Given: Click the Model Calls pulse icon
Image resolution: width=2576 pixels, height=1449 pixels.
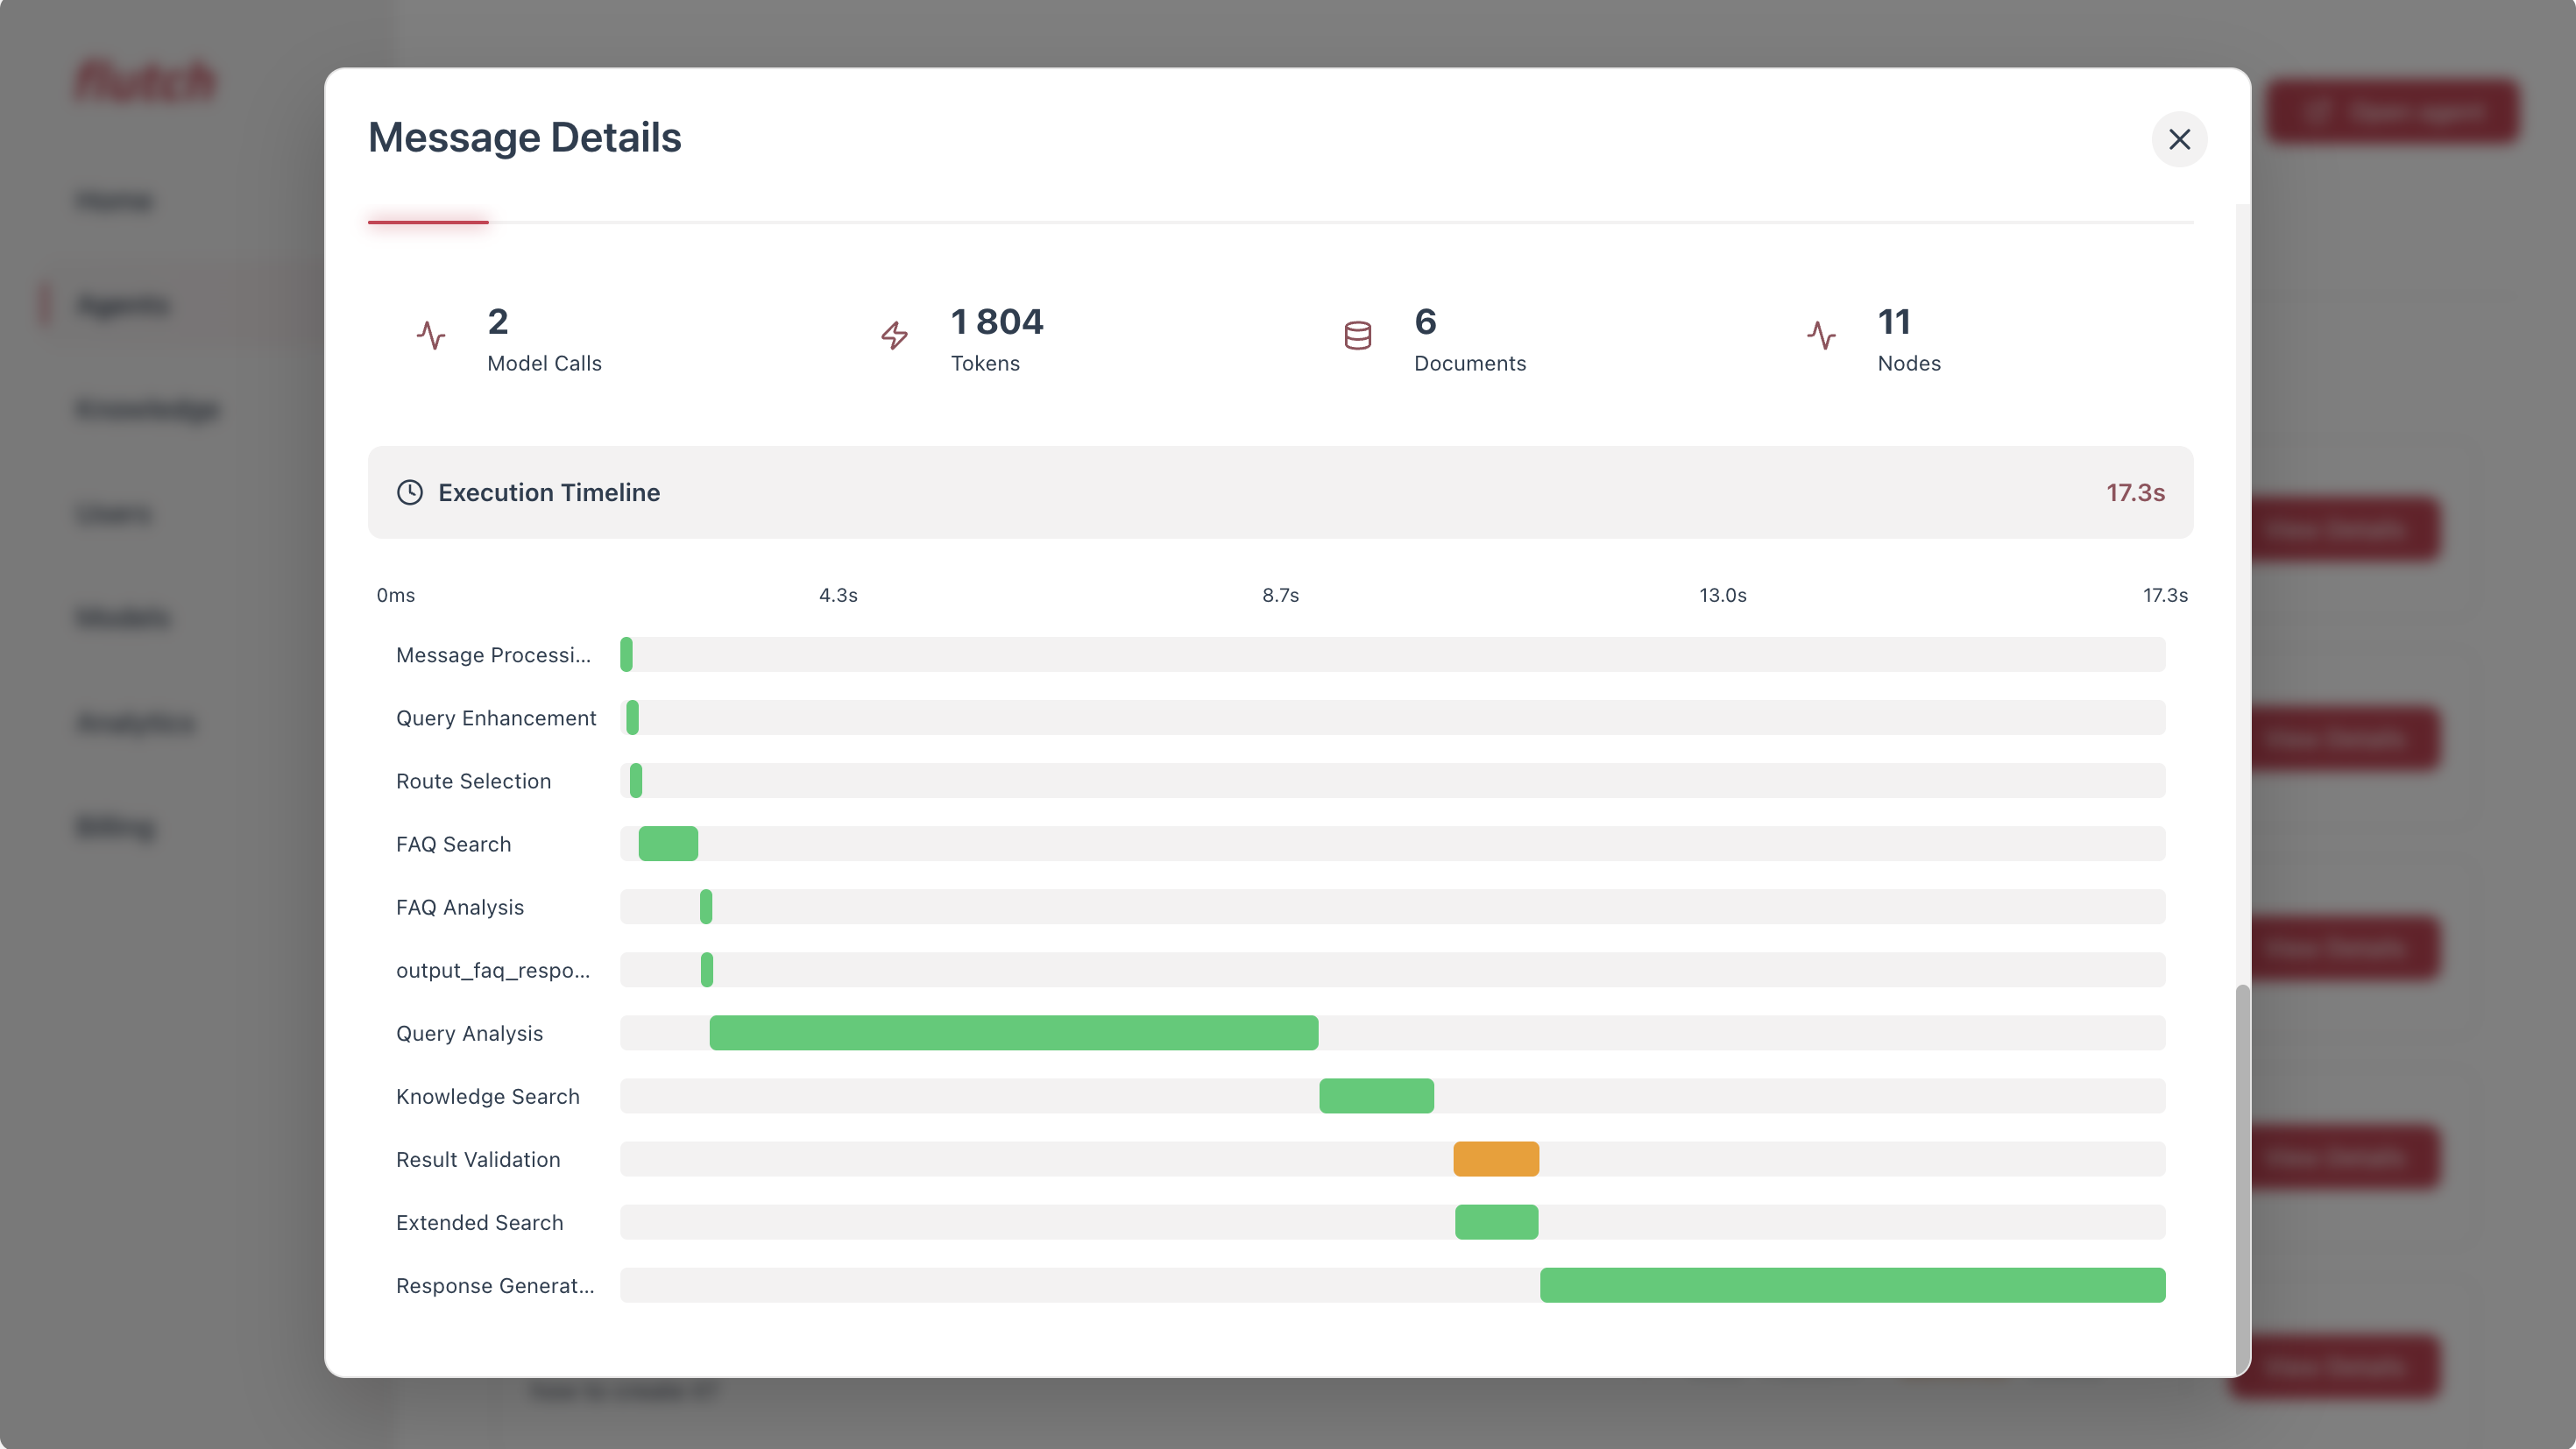Looking at the screenshot, I should click(431, 336).
